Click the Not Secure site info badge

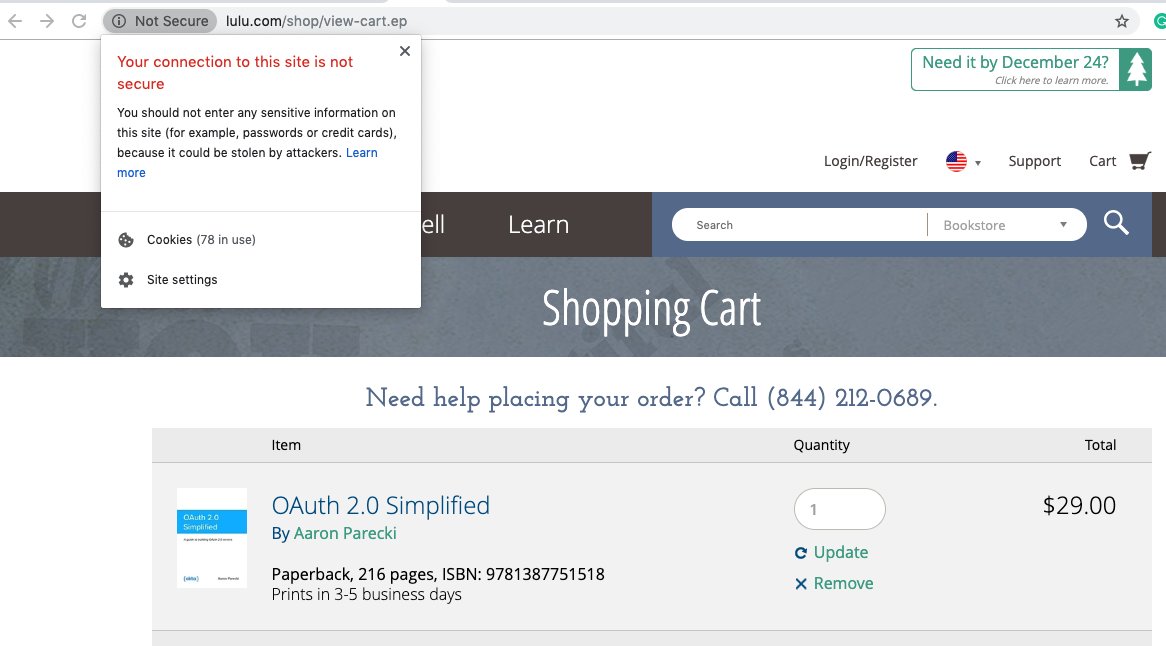tap(160, 21)
